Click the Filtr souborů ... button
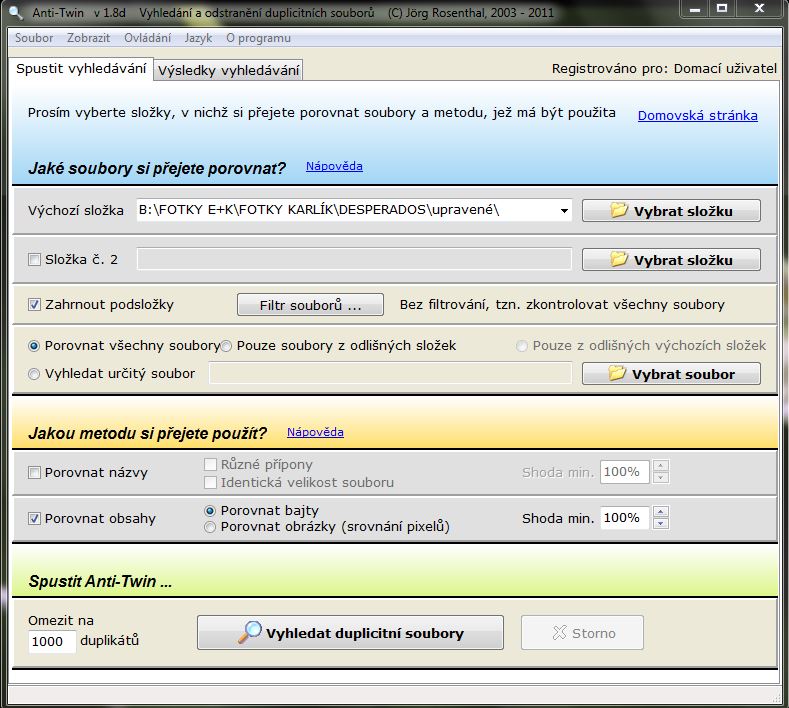This screenshot has width=789, height=708. point(308,304)
